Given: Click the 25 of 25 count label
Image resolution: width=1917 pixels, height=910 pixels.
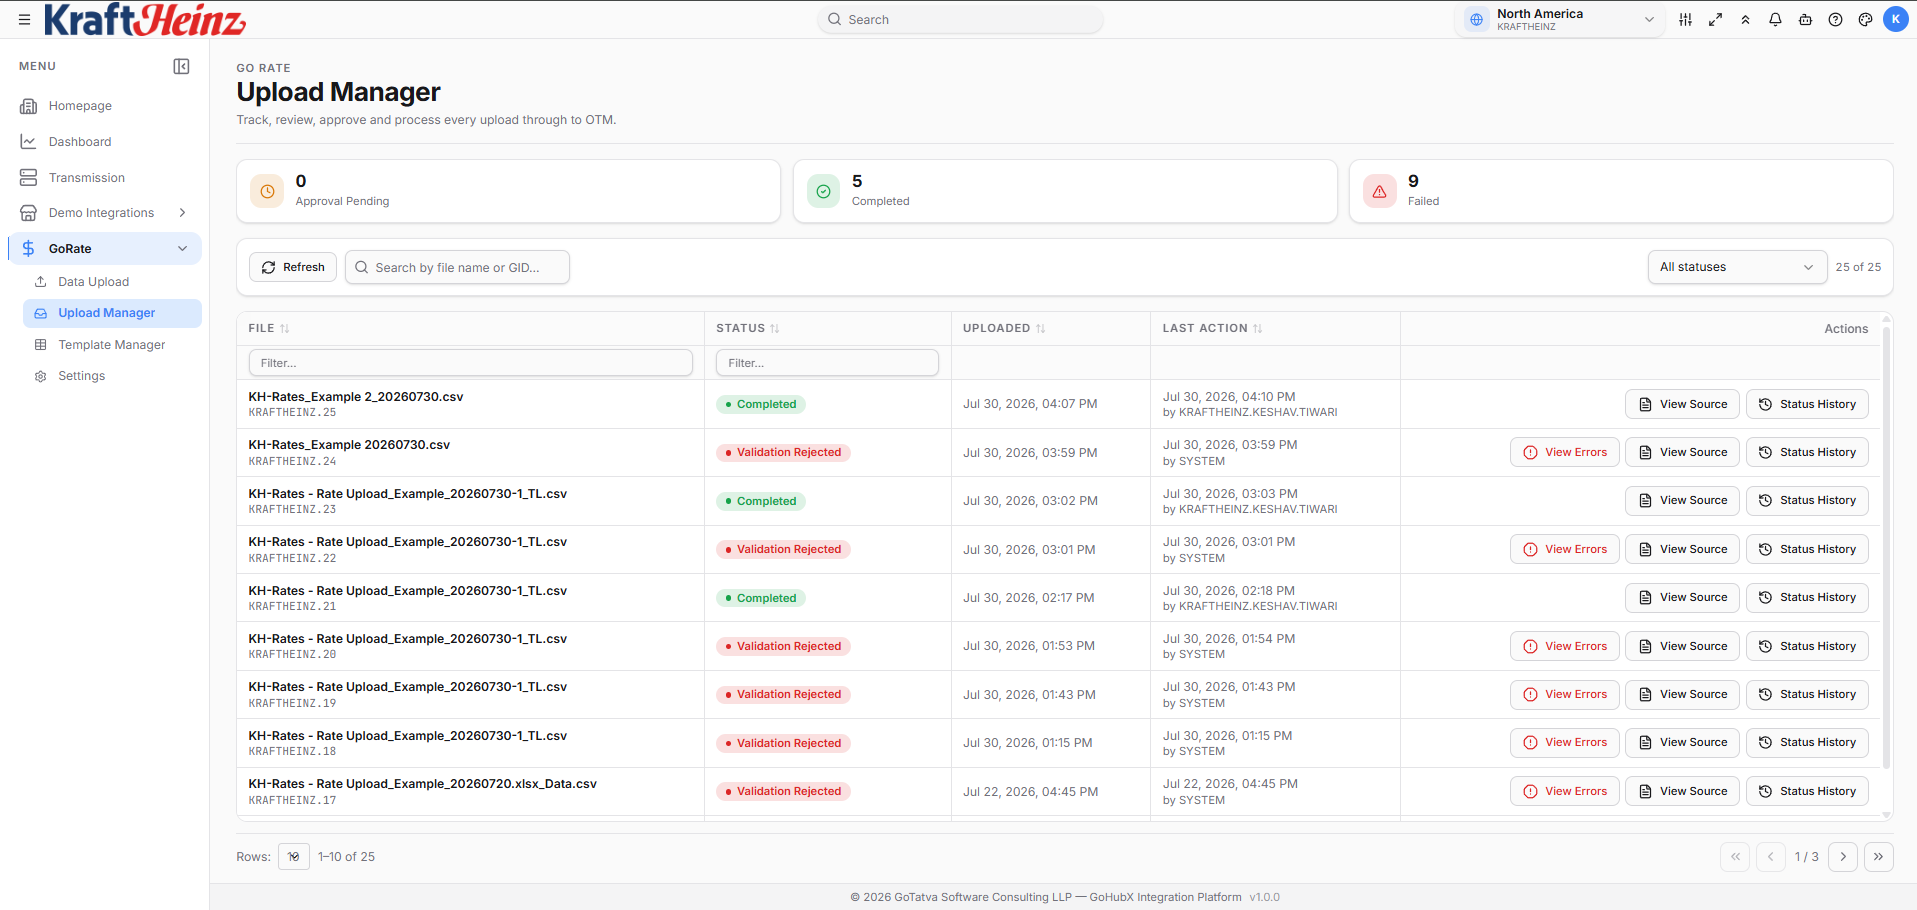Looking at the screenshot, I should click(1858, 267).
